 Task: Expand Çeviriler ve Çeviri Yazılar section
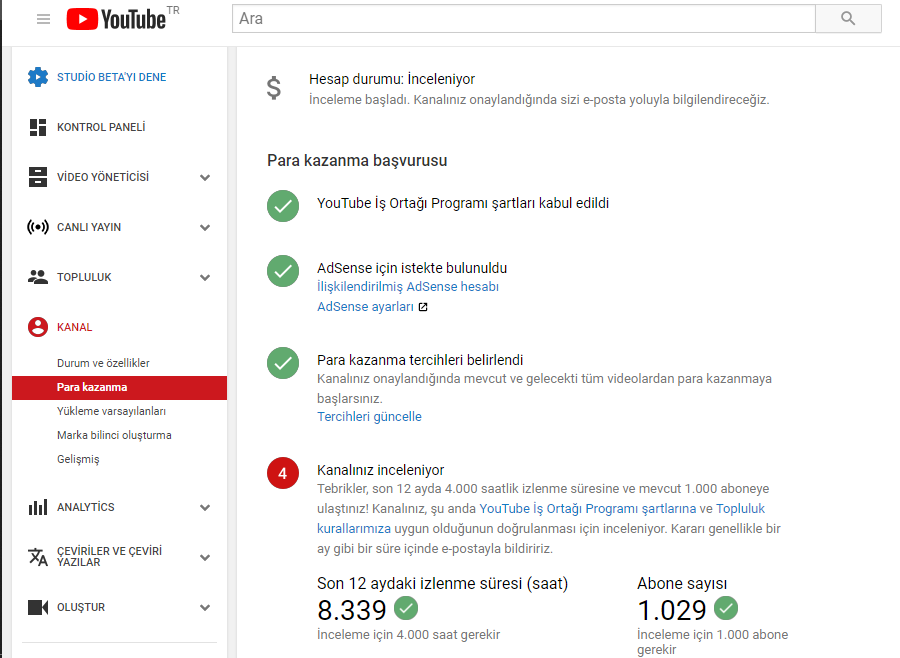click(205, 558)
